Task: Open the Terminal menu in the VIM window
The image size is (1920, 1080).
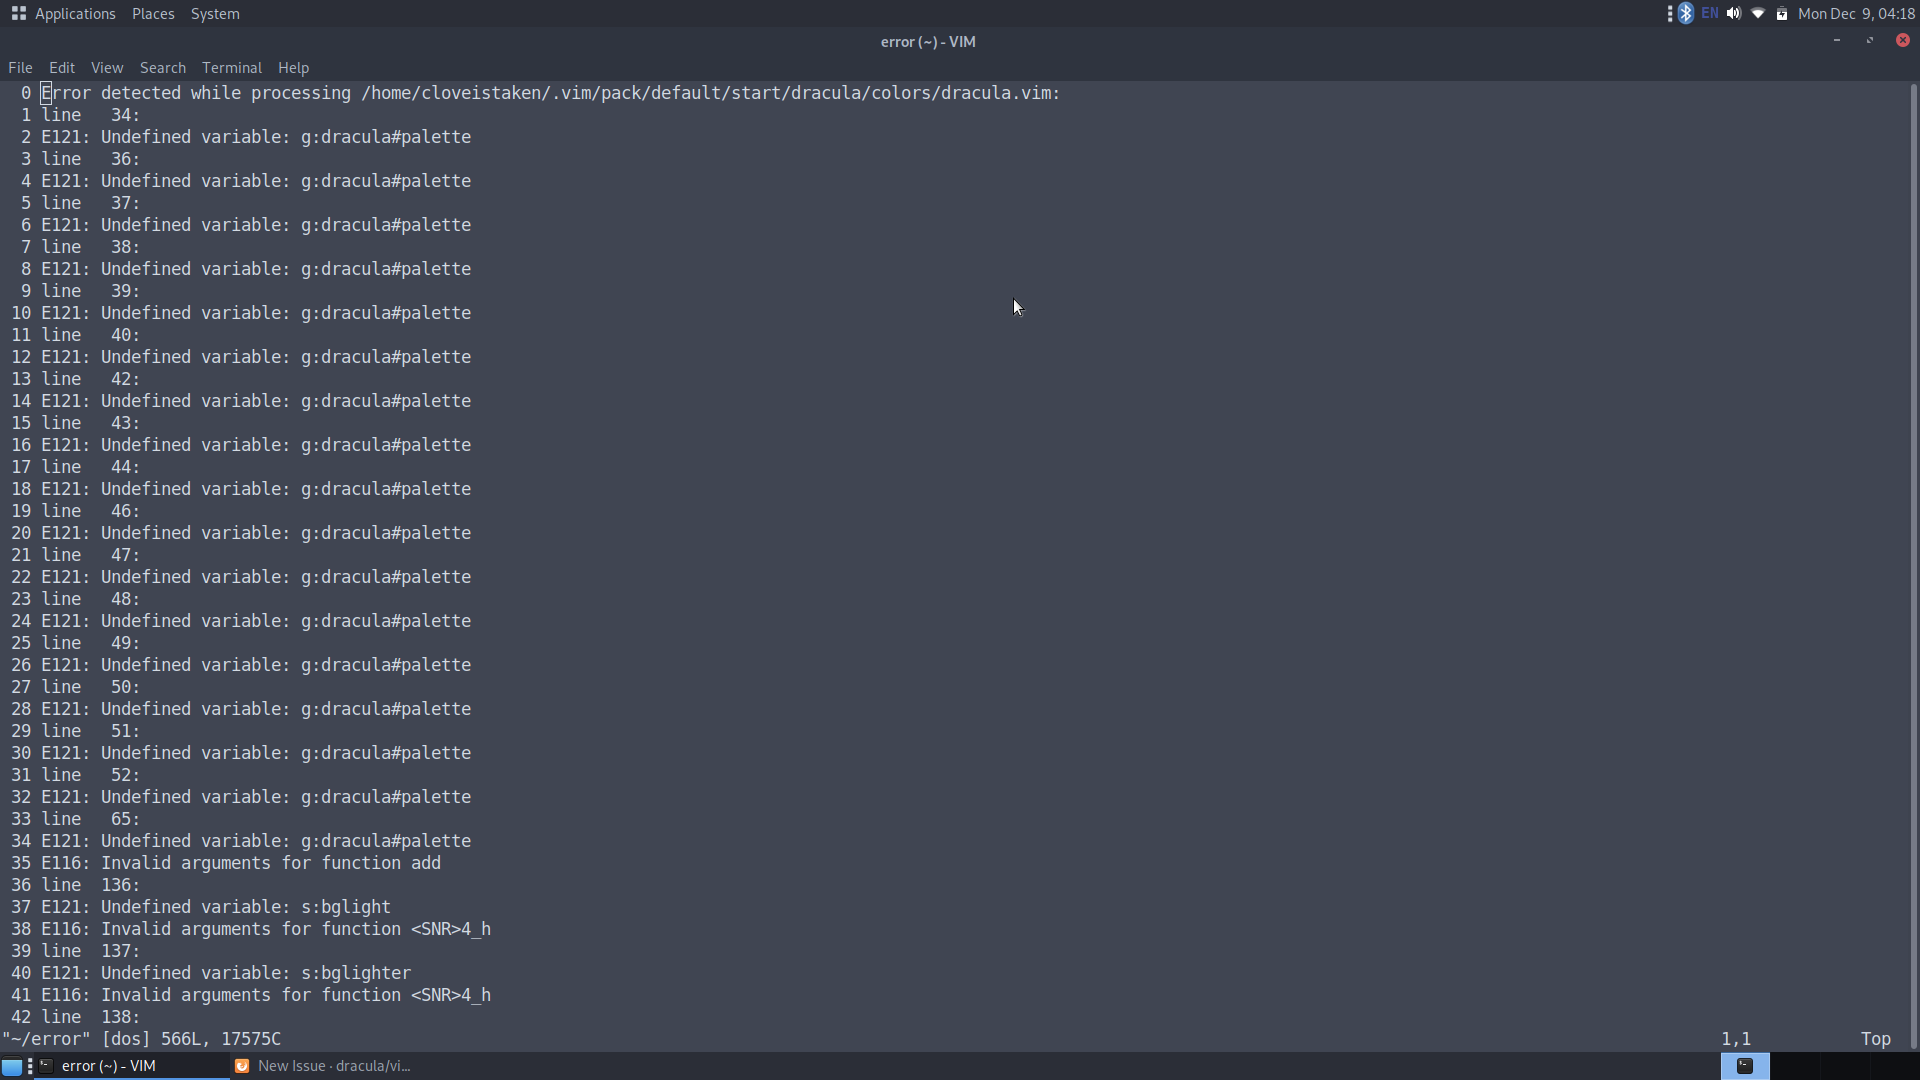Action: coord(231,67)
